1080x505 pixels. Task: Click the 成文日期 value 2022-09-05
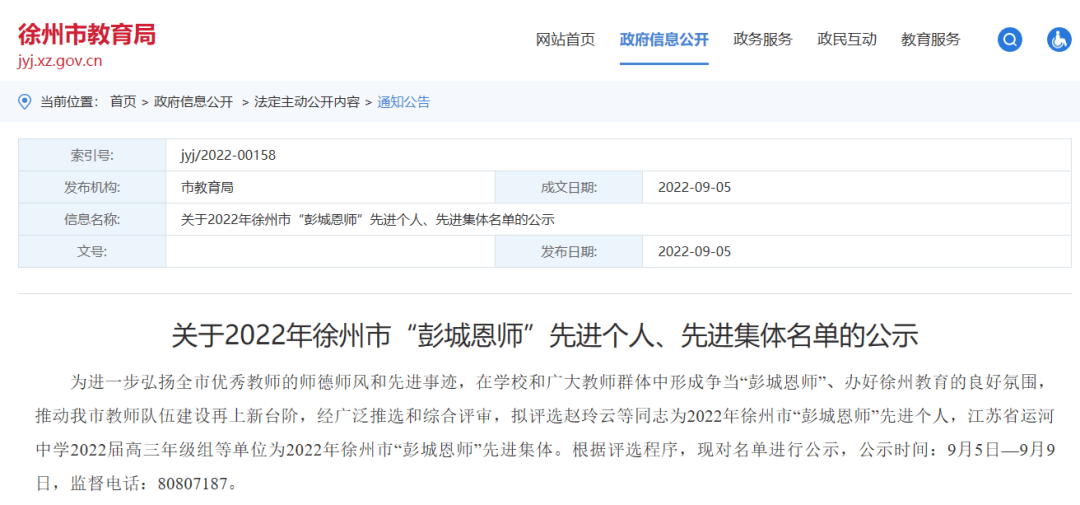coord(694,187)
